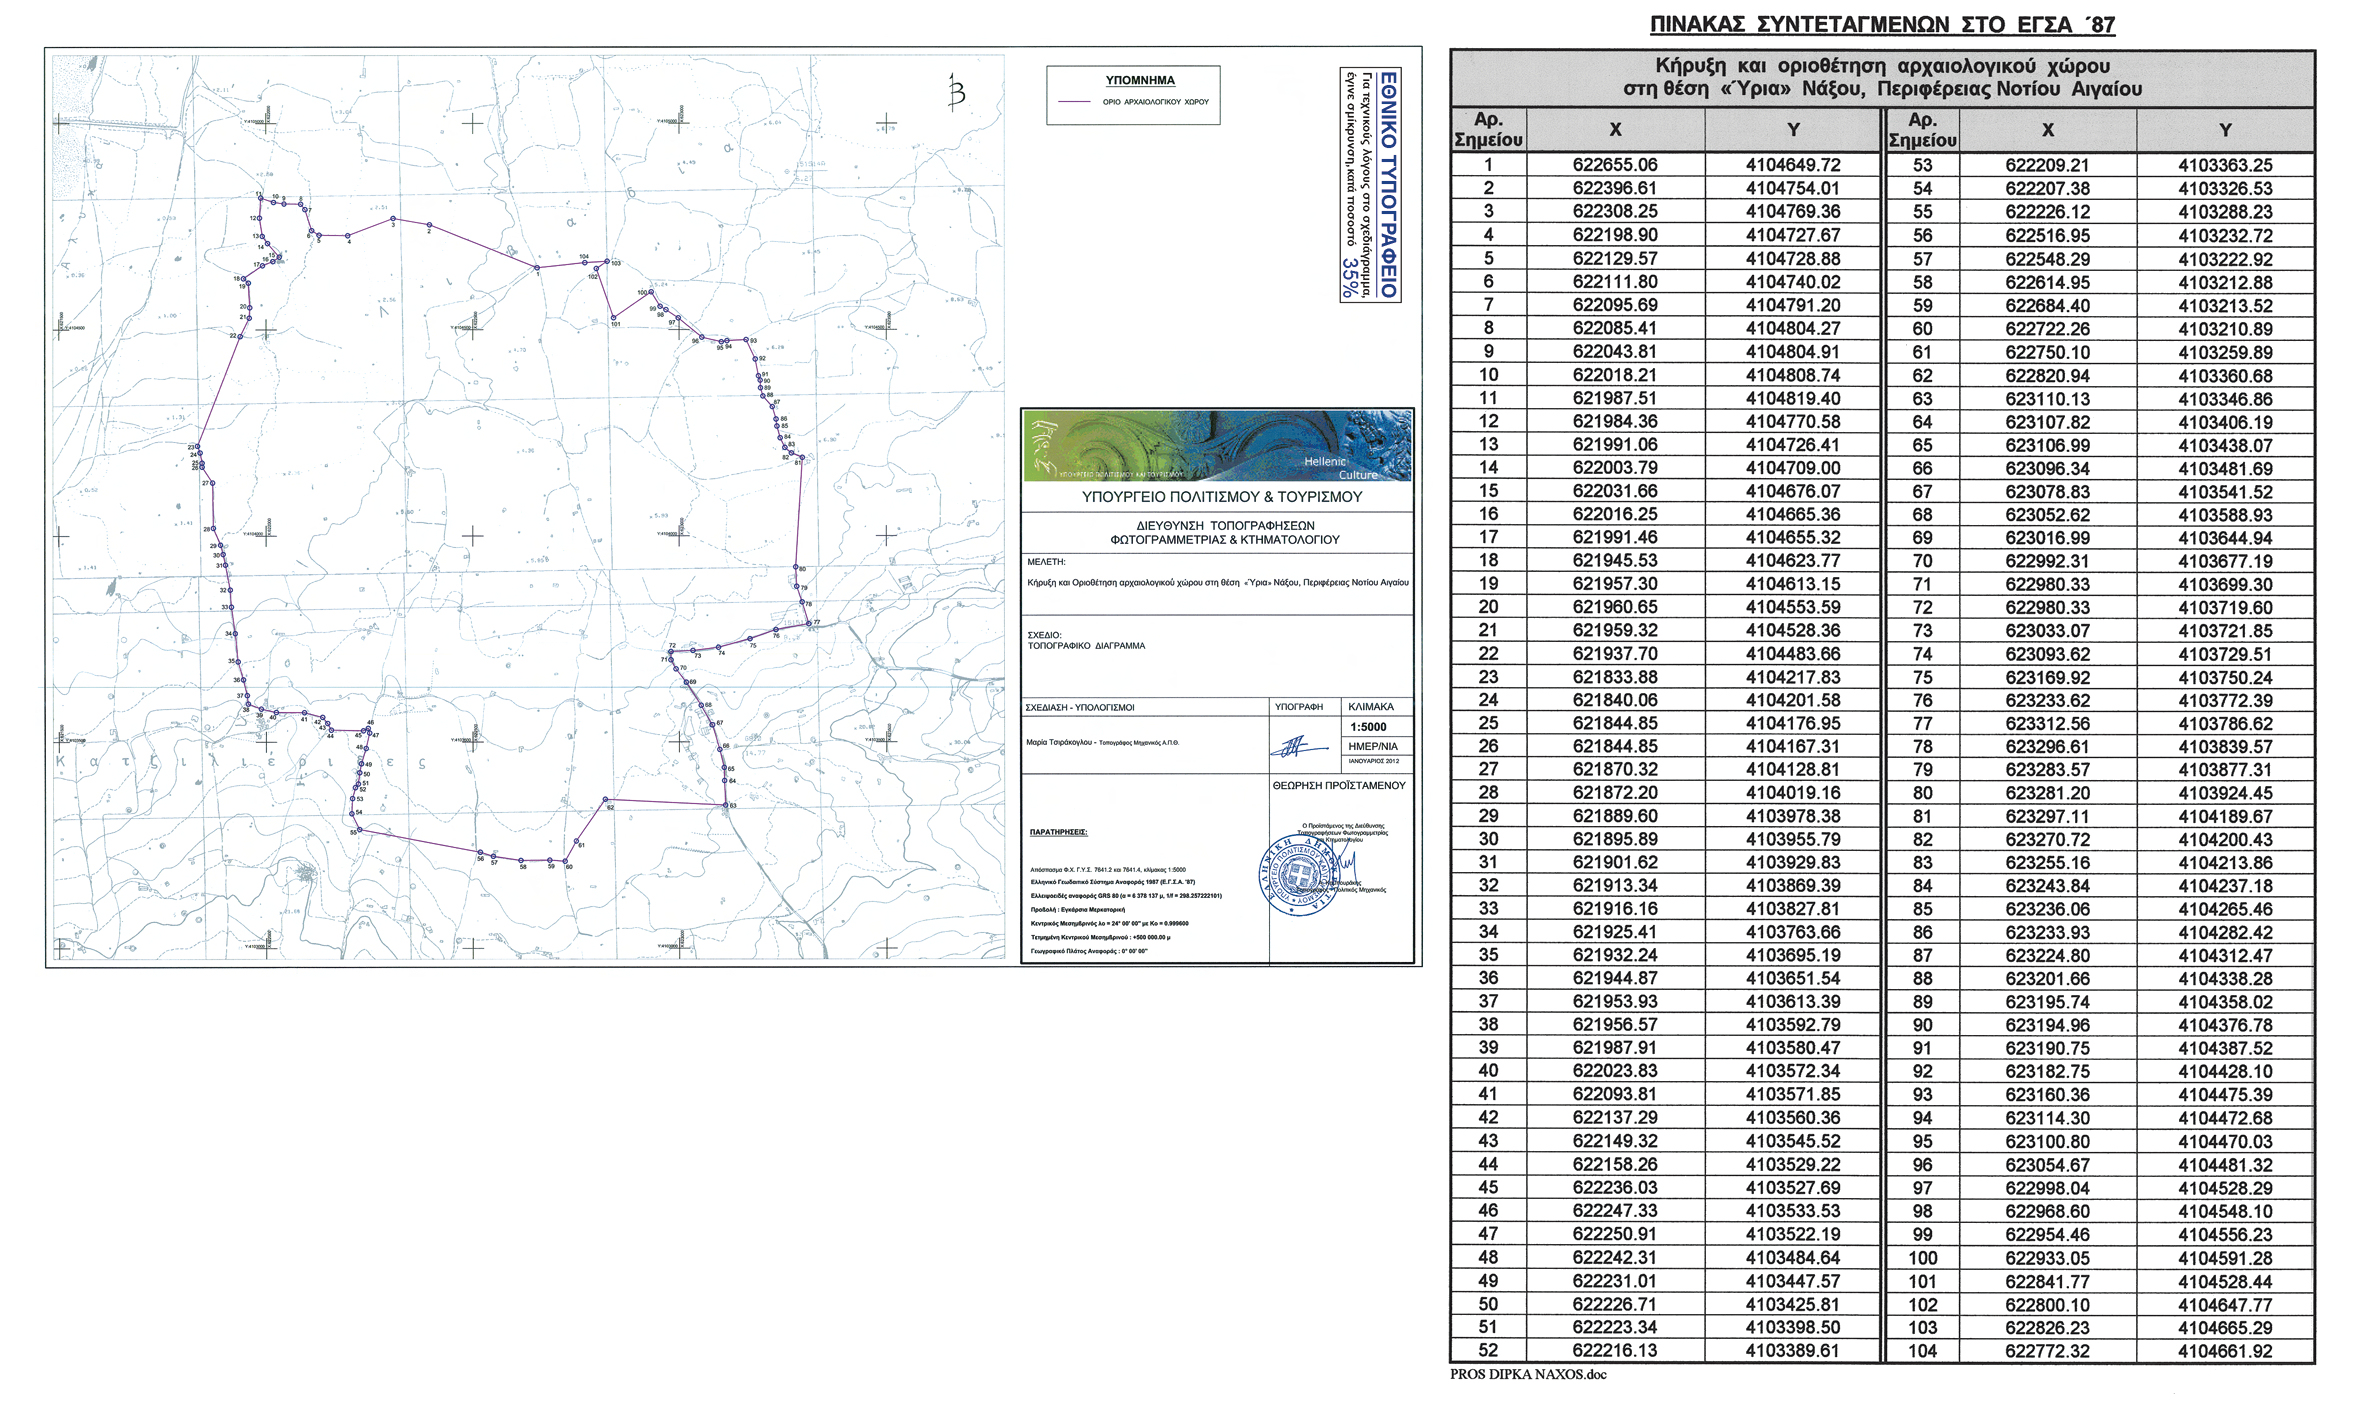Image resolution: width=2363 pixels, height=1410 pixels.
Task: Click Y value 4104661.92 for point 104
Action: point(2225,1351)
